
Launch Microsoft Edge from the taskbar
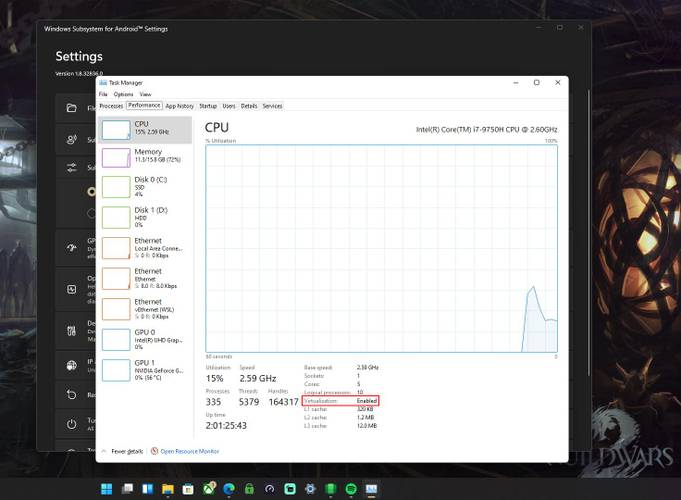(x=229, y=489)
